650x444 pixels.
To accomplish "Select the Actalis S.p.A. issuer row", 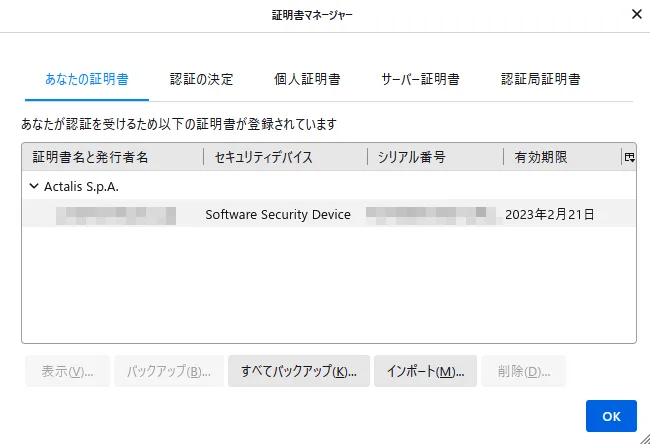I will [x=329, y=186].
